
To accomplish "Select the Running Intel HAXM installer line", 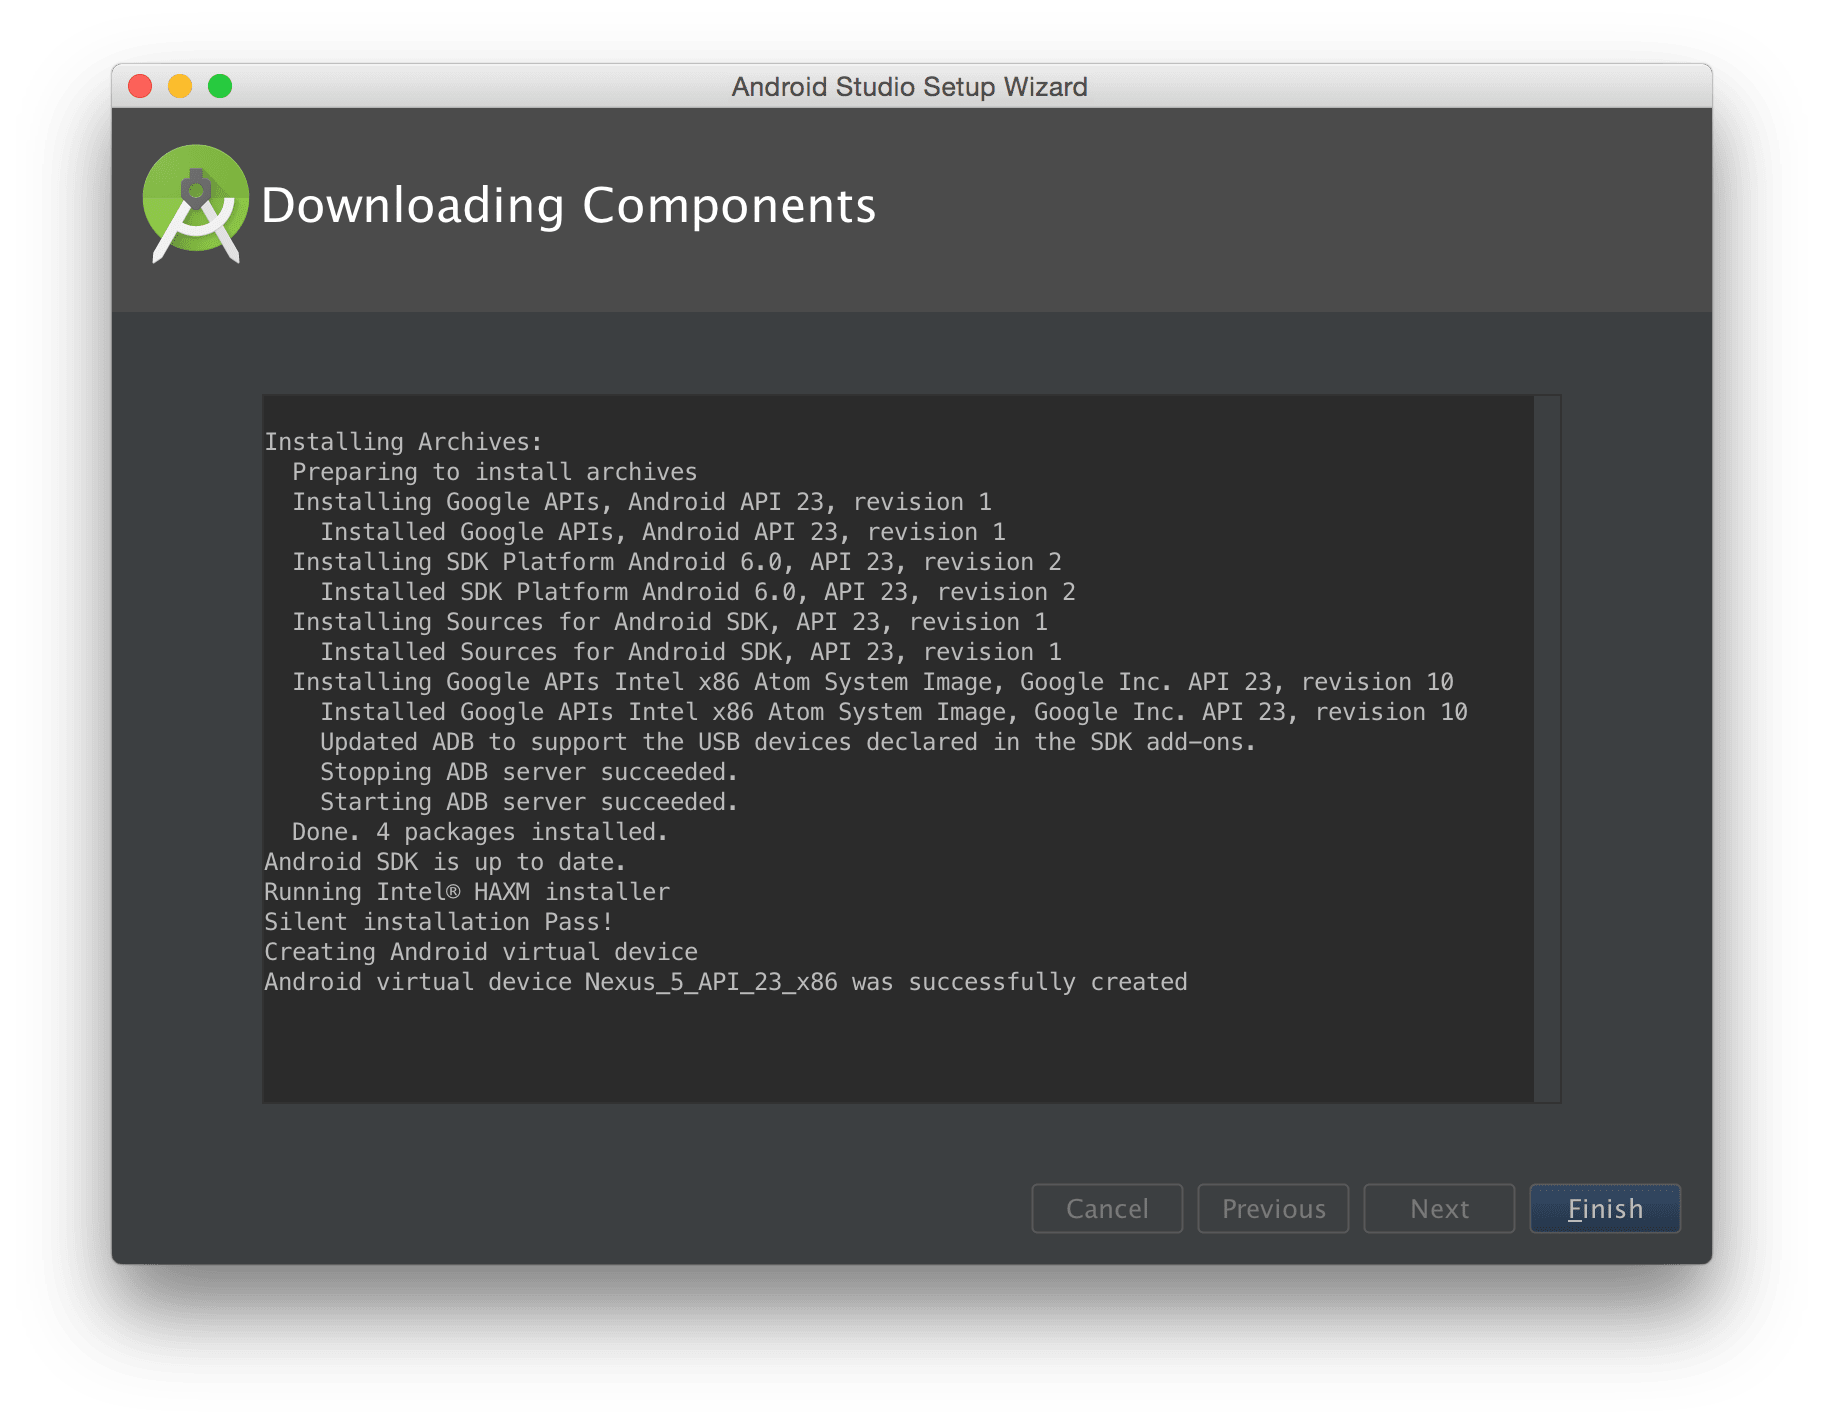I will tap(466, 891).
